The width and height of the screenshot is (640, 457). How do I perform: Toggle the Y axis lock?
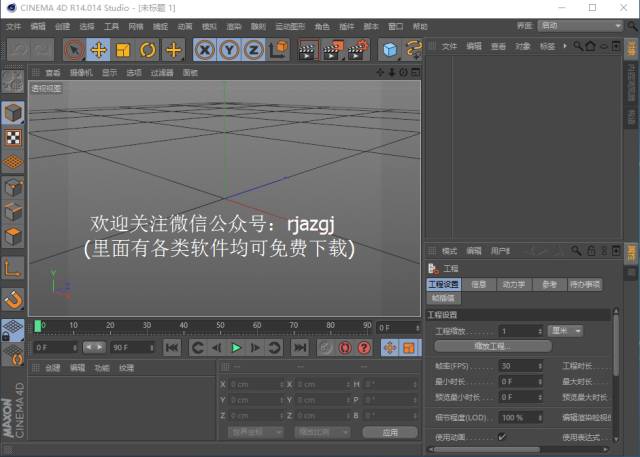(x=229, y=49)
